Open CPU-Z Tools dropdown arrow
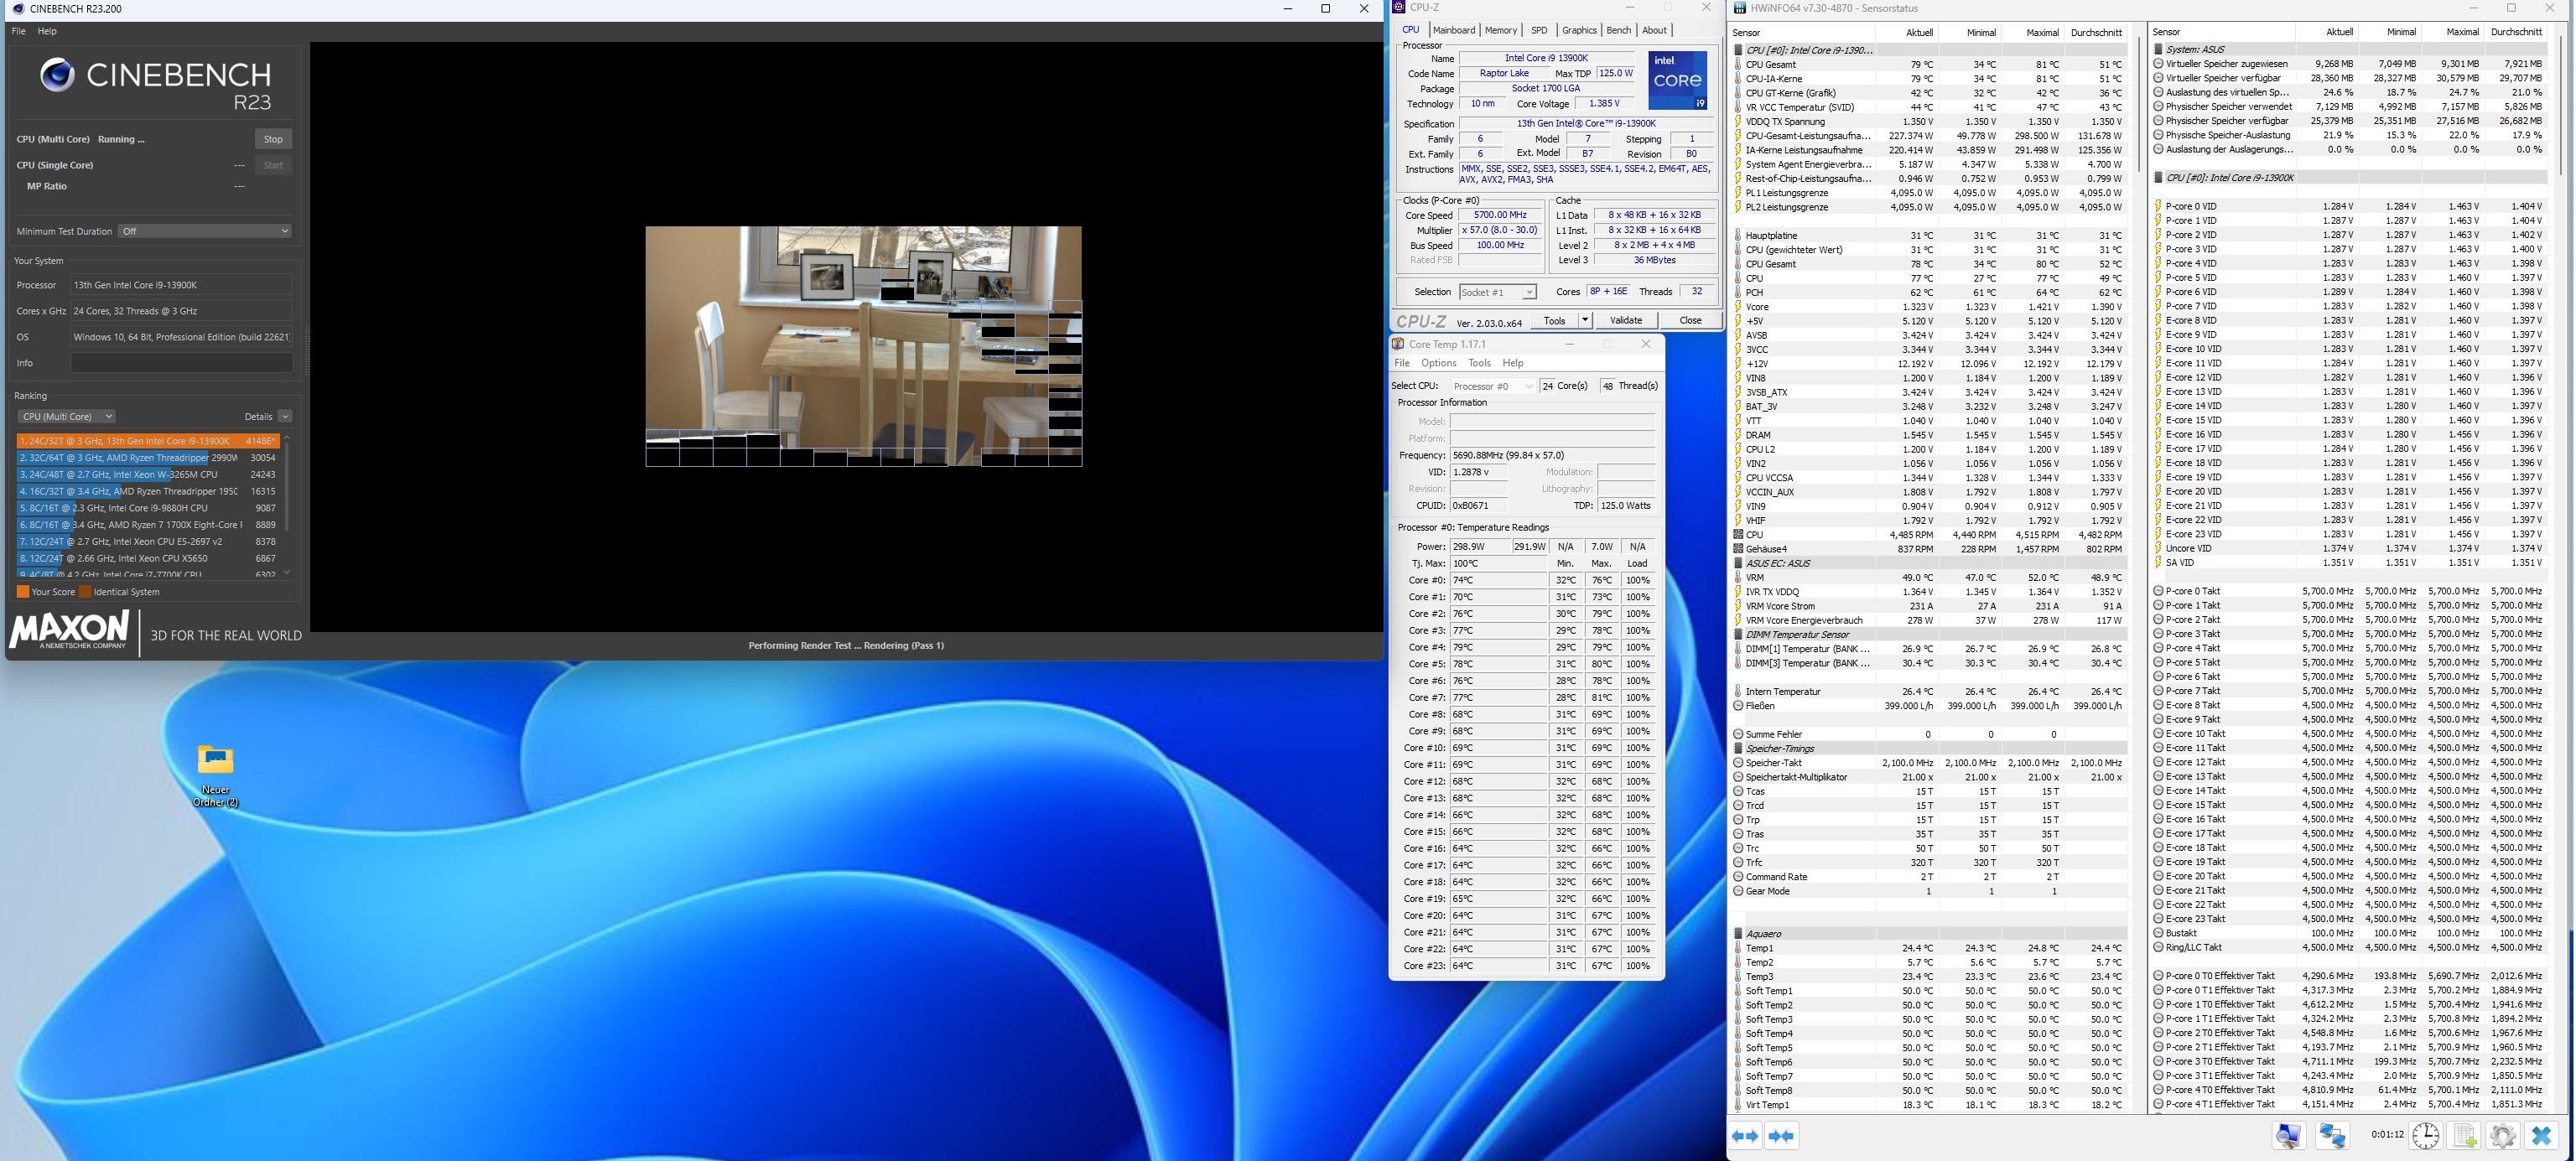Screen dimensions: 2576x1161 (x=1585, y=320)
